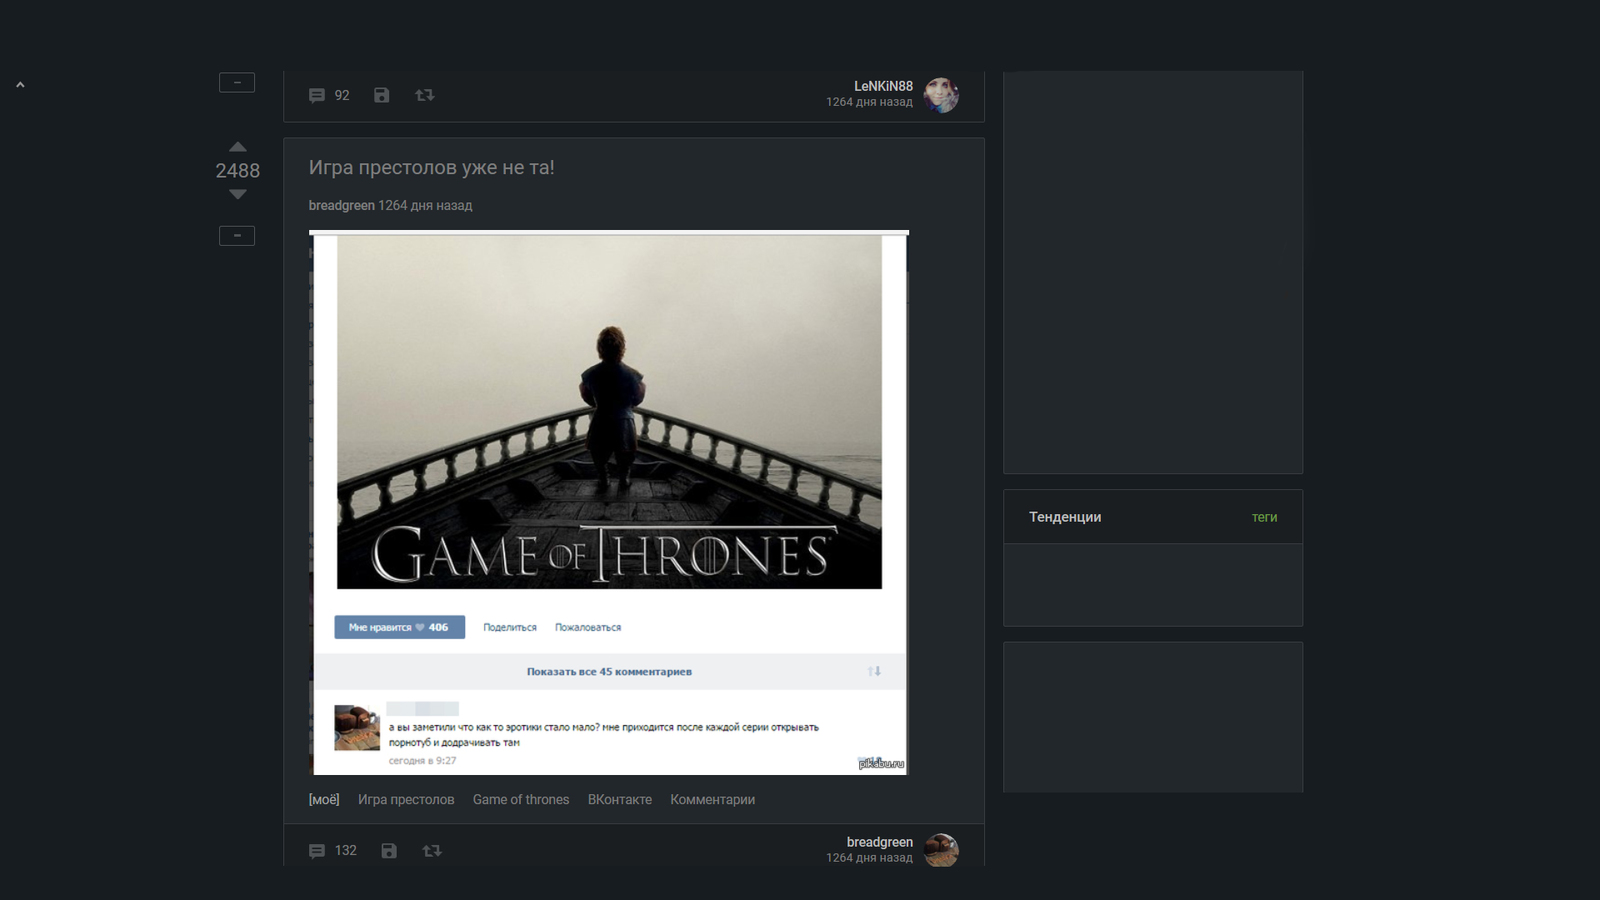Viewport: 1600px width, 900px height.
Task: Select the 'Game of thrones' tag
Action: point(521,799)
